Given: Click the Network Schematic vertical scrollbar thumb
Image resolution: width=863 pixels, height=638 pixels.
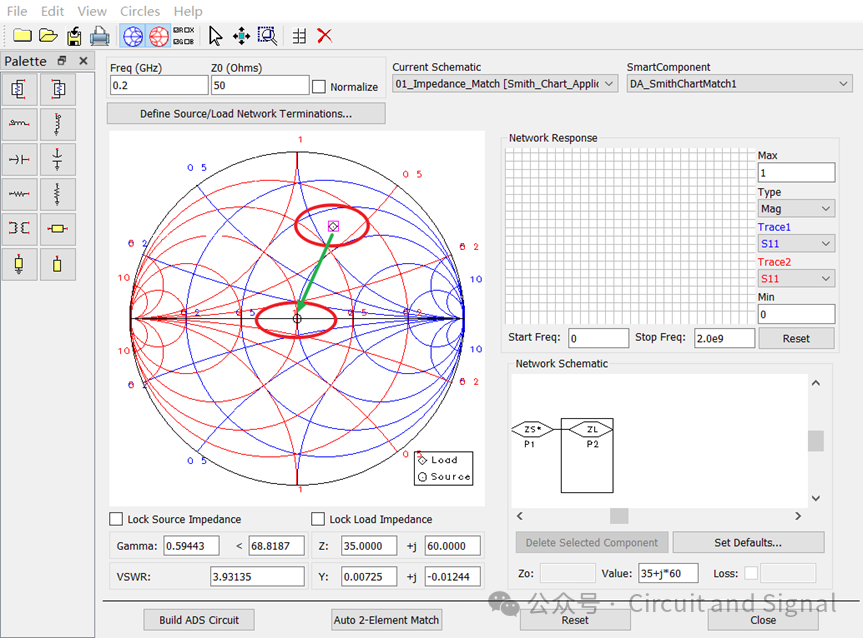Looking at the screenshot, I should (816, 441).
